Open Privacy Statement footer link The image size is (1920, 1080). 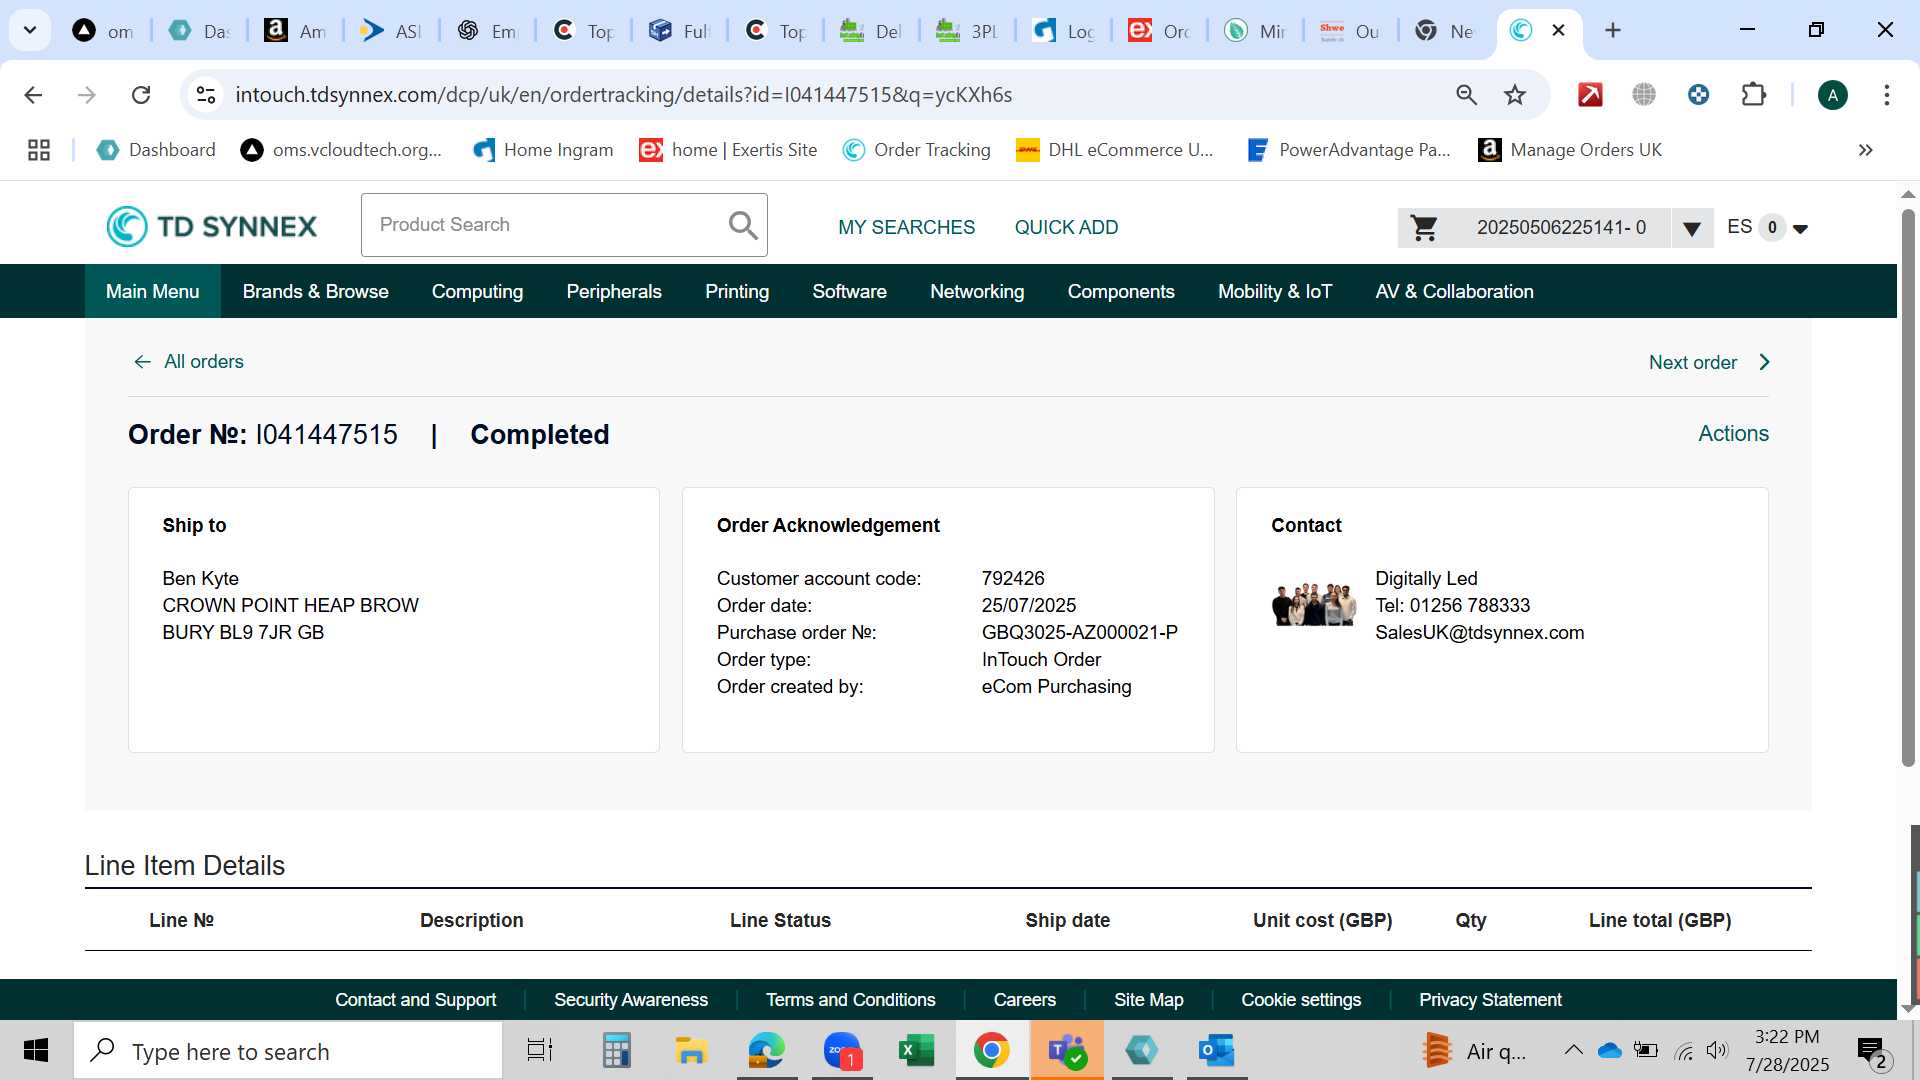pyautogui.click(x=1490, y=1000)
